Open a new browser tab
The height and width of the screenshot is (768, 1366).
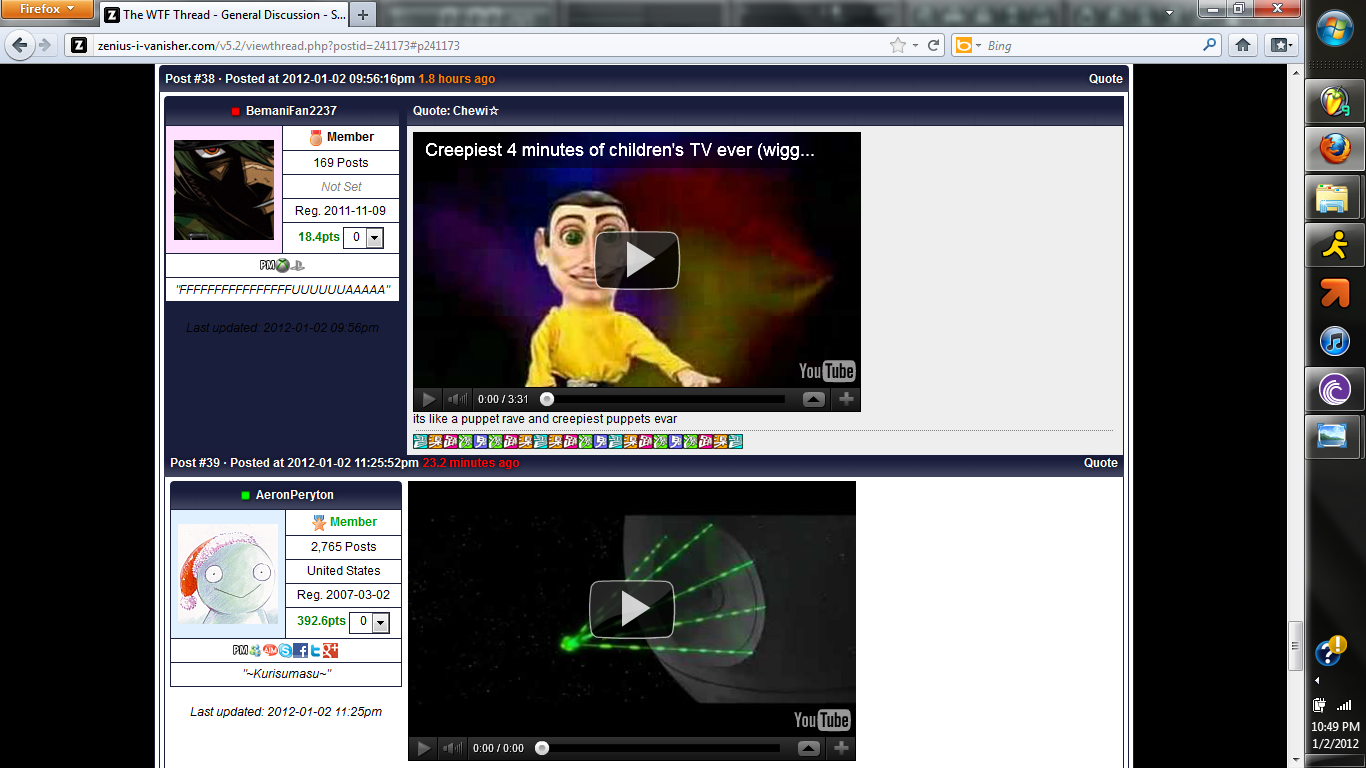pyautogui.click(x=363, y=15)
